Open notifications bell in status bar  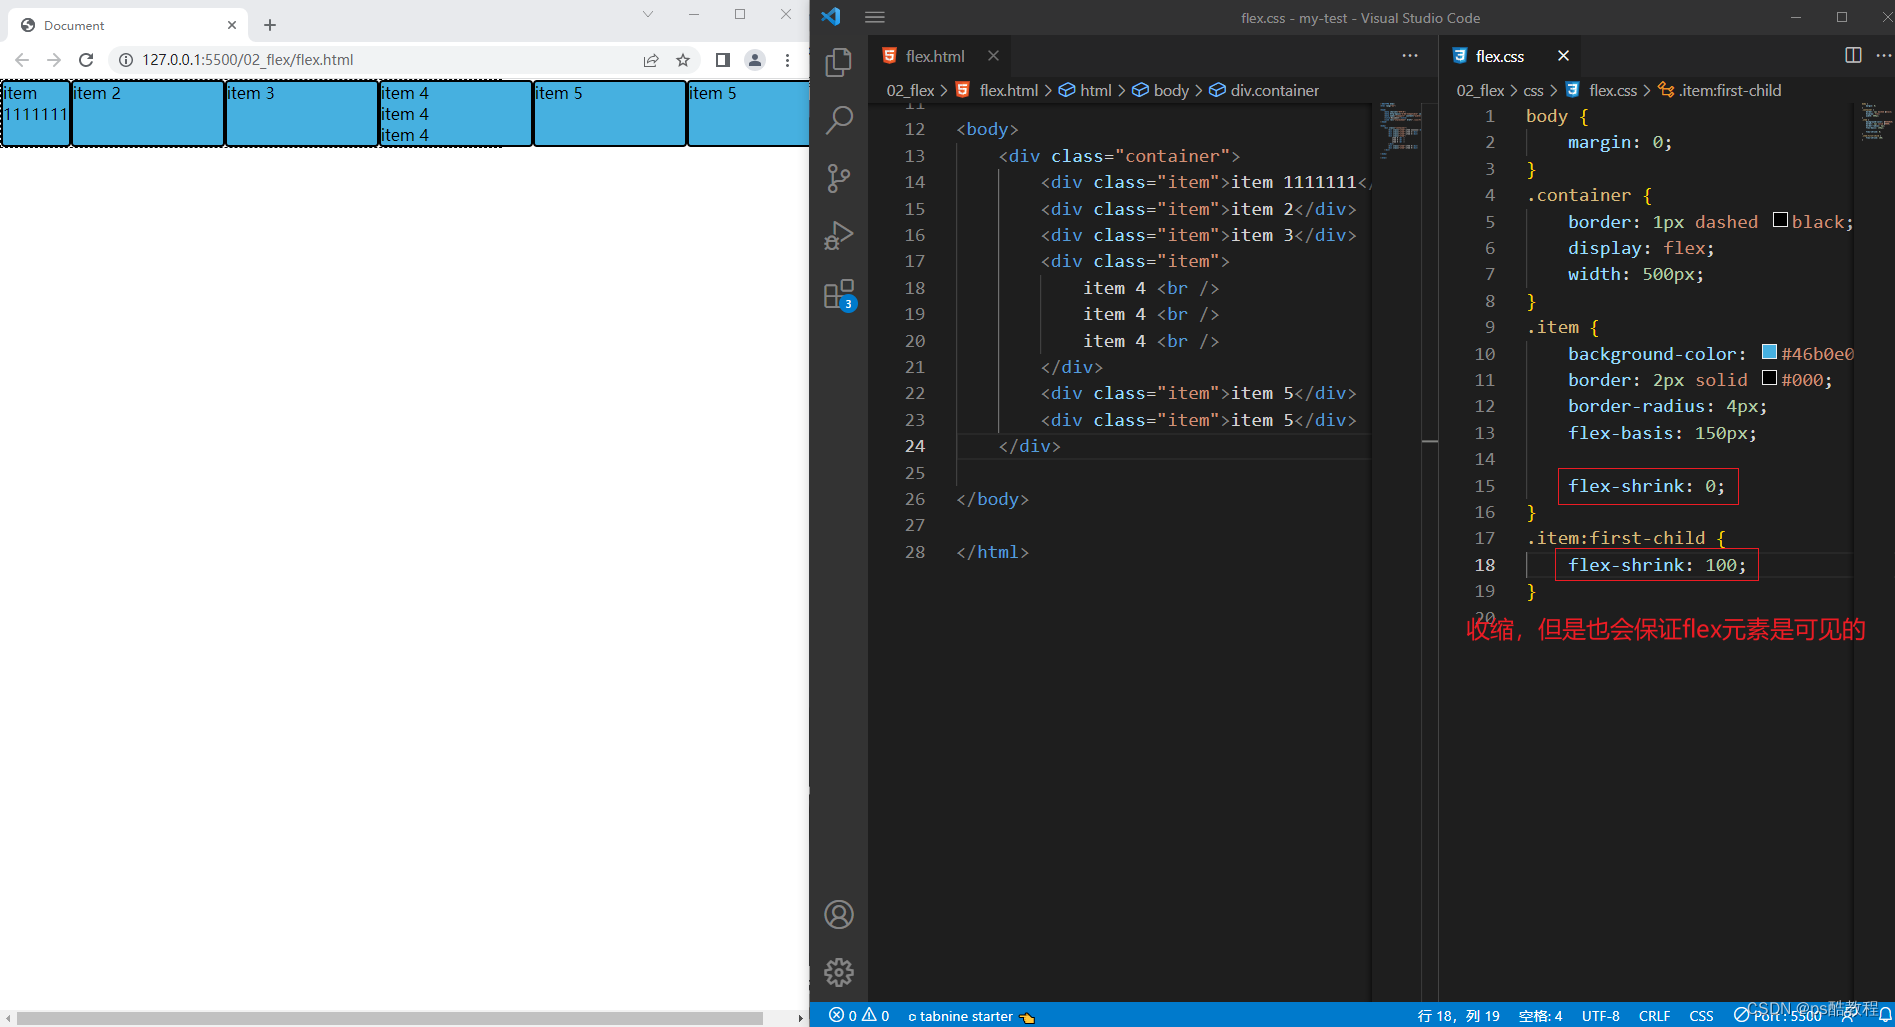[1885, 1016]
